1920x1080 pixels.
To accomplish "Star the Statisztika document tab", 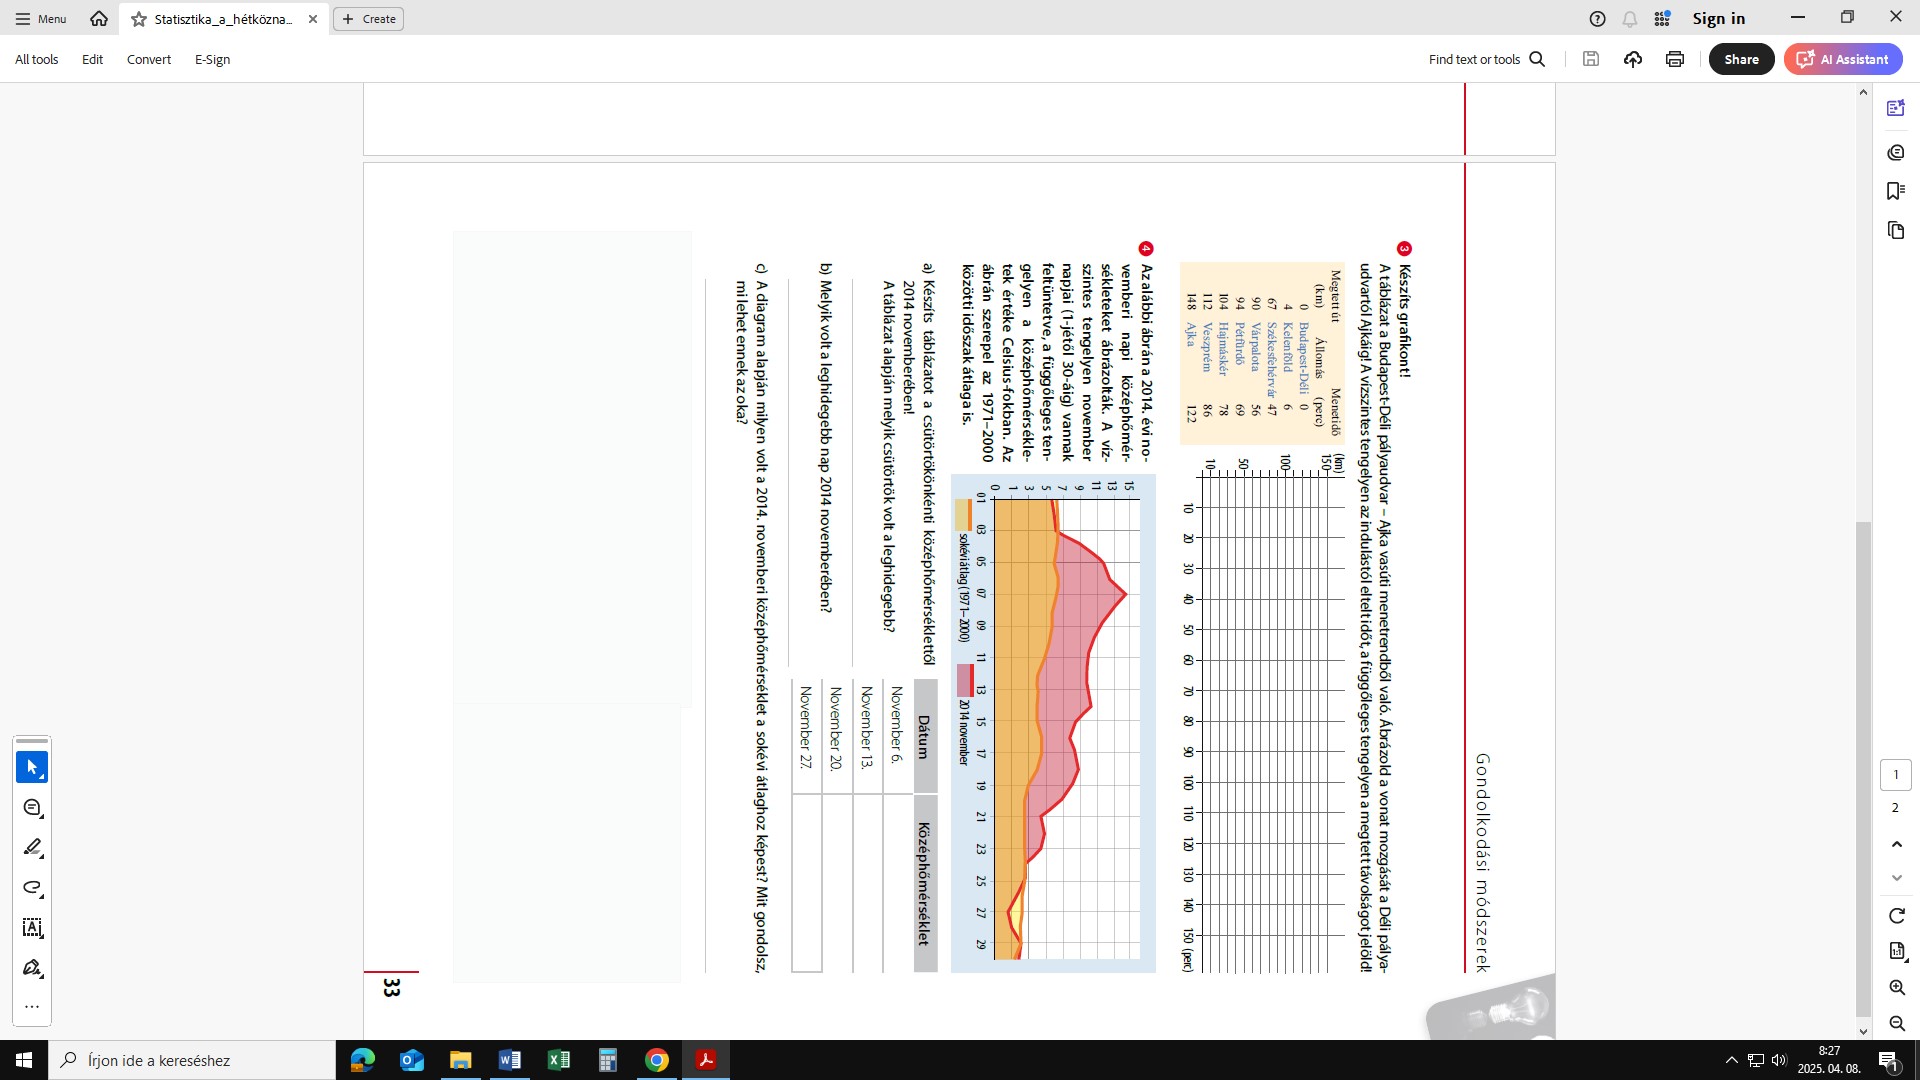I will [x=139, y=19].
